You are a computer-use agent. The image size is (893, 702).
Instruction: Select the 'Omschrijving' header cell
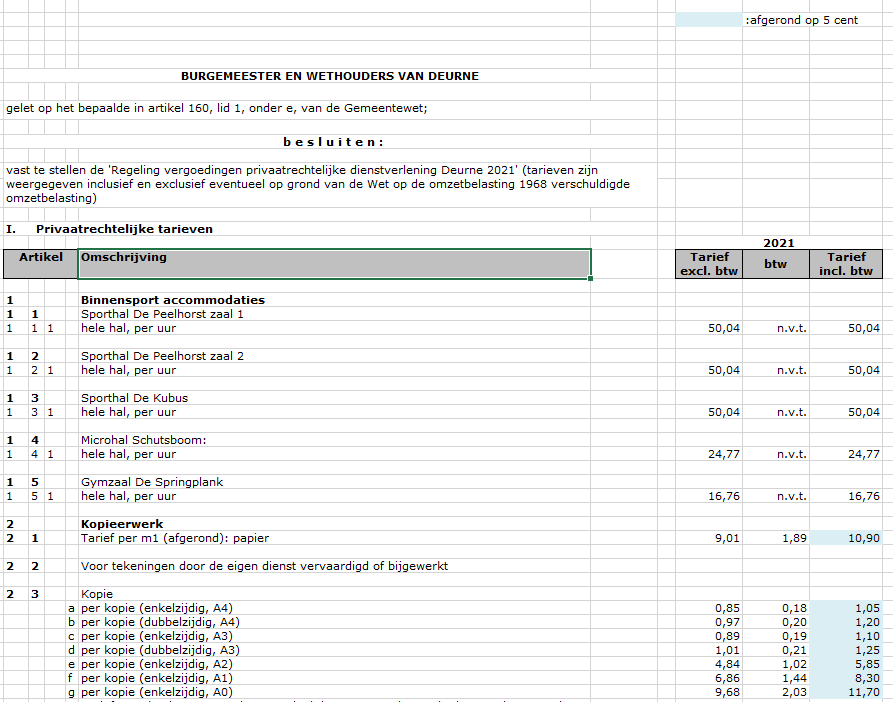pos(334,264)
